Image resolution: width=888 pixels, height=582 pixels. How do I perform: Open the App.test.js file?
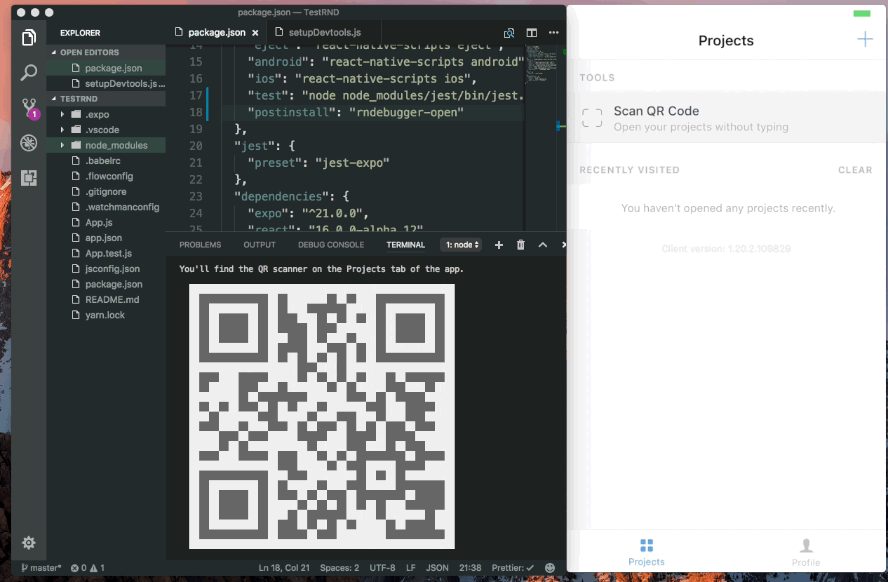[106, 253]
